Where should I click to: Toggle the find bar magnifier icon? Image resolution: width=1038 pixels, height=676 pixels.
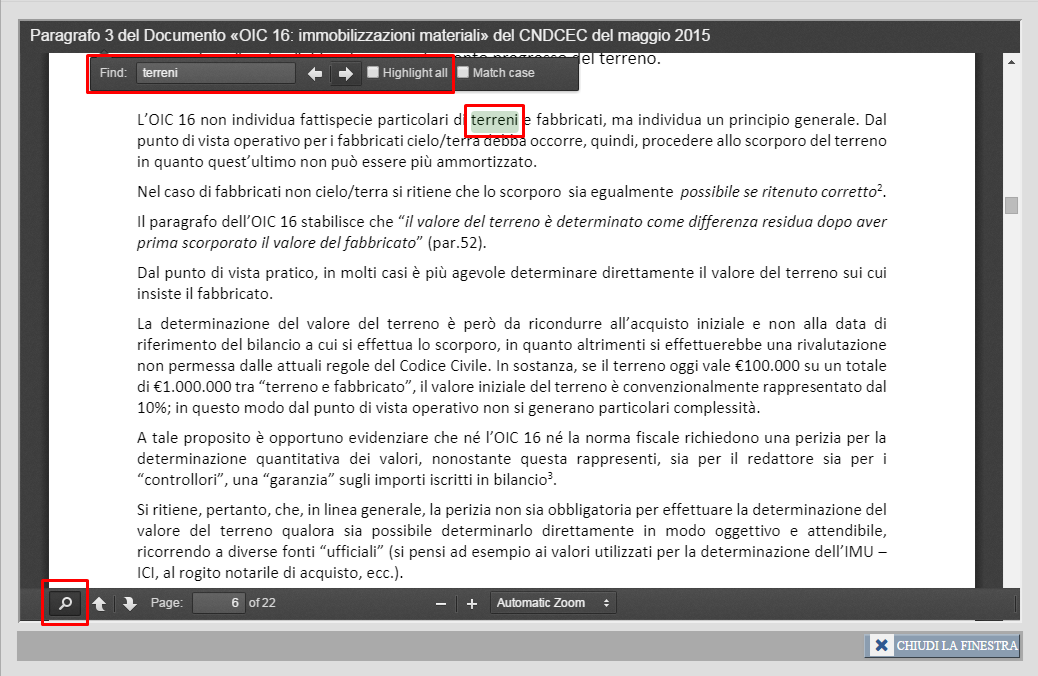tap(65, 603)
